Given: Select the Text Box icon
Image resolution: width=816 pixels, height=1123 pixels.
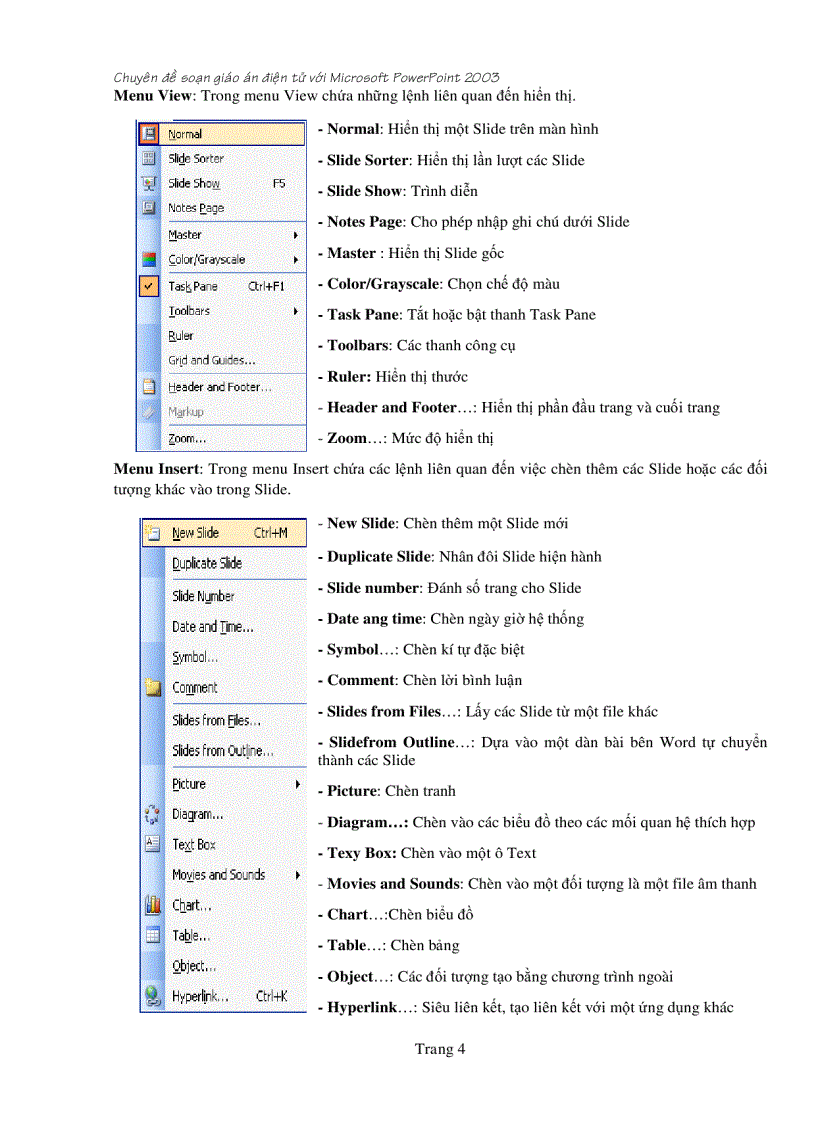Looking at the screenshot, I should pos(151,844).
